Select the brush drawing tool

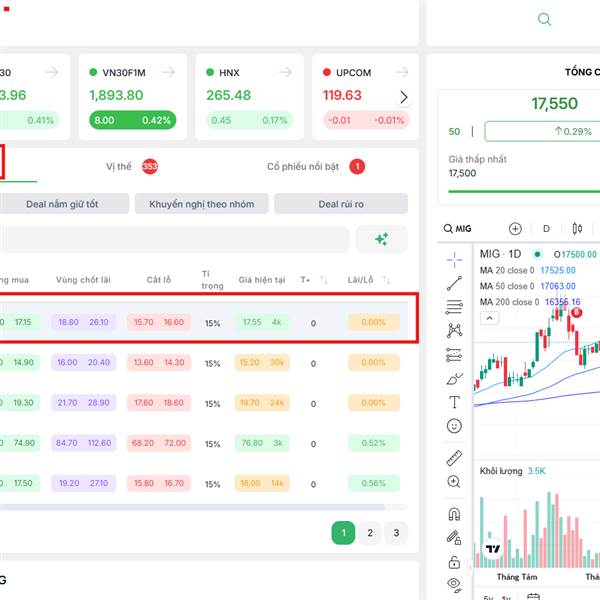point(454,378)
